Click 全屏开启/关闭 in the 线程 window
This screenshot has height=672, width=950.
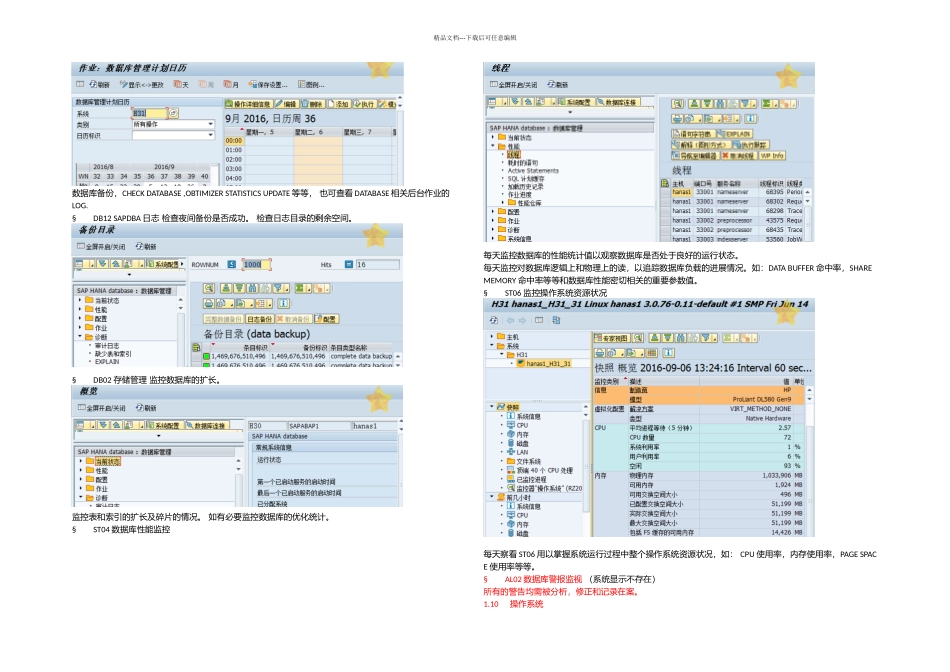pos(513,85)
